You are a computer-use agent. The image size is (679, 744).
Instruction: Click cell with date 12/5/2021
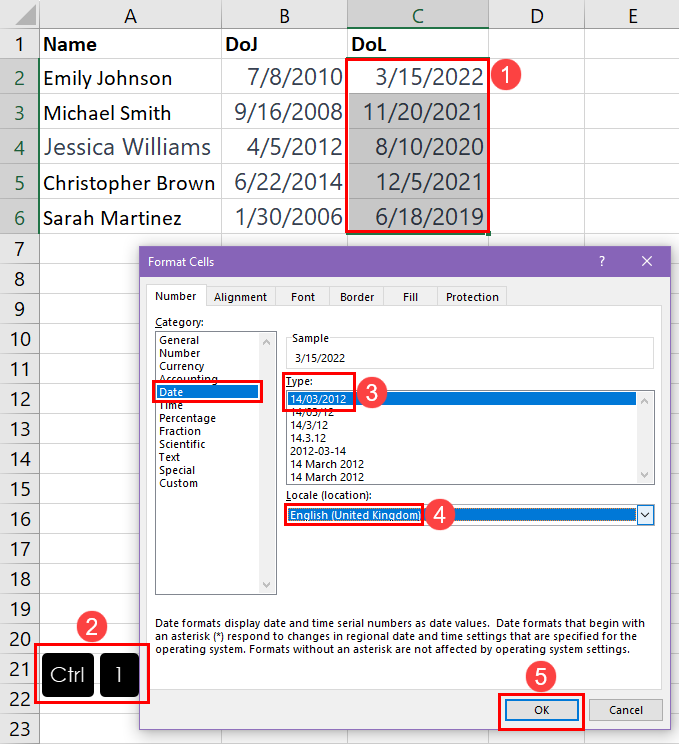pyautogui.click(x=418, y=182)
